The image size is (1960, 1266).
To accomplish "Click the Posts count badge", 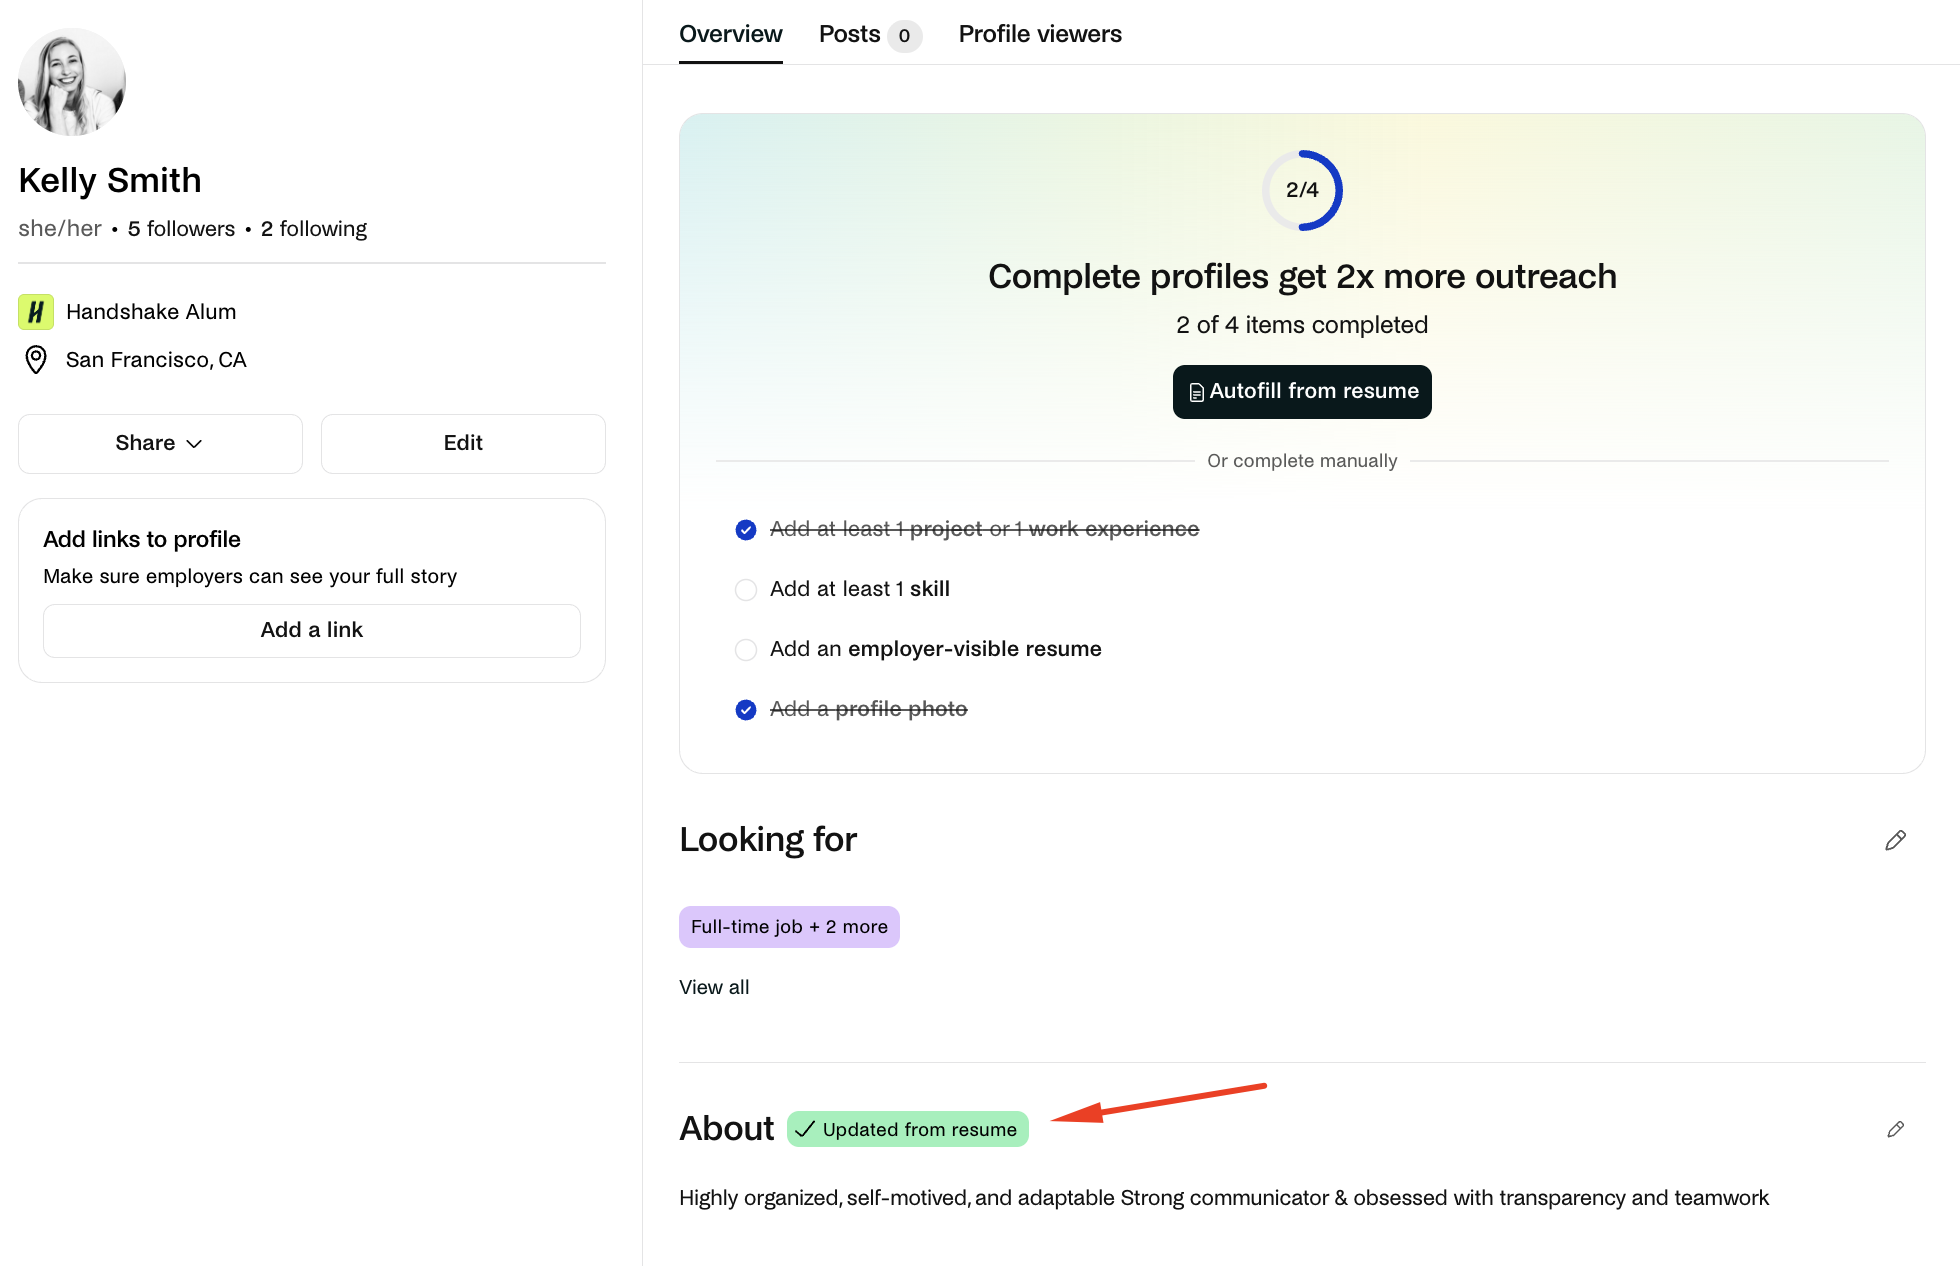I will point(904,36).
